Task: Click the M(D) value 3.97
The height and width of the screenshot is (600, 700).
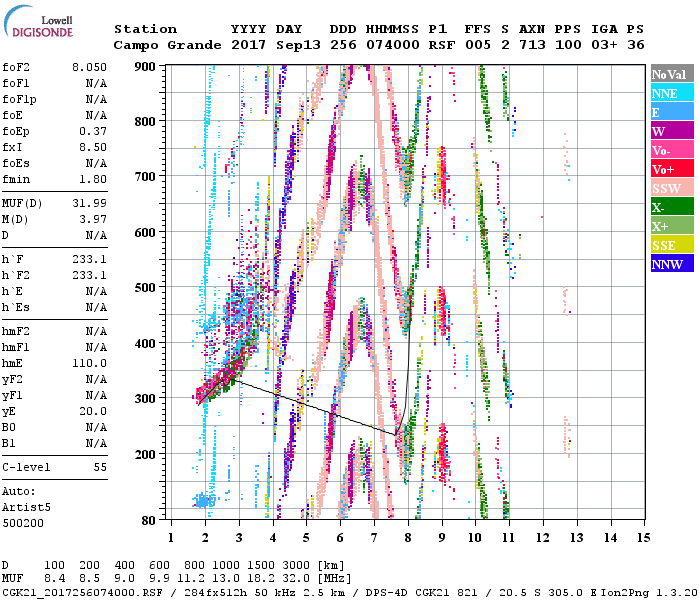Action: [93, 219]
